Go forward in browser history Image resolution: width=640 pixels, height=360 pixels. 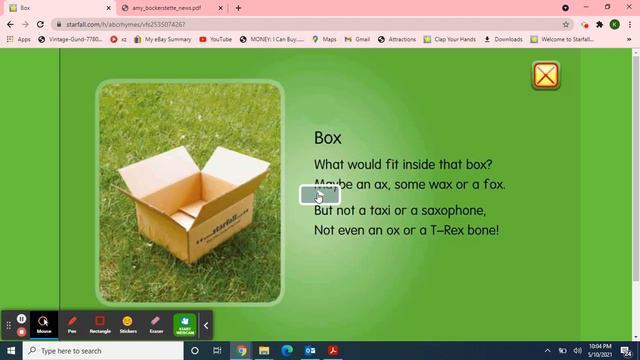click(25, 24)
